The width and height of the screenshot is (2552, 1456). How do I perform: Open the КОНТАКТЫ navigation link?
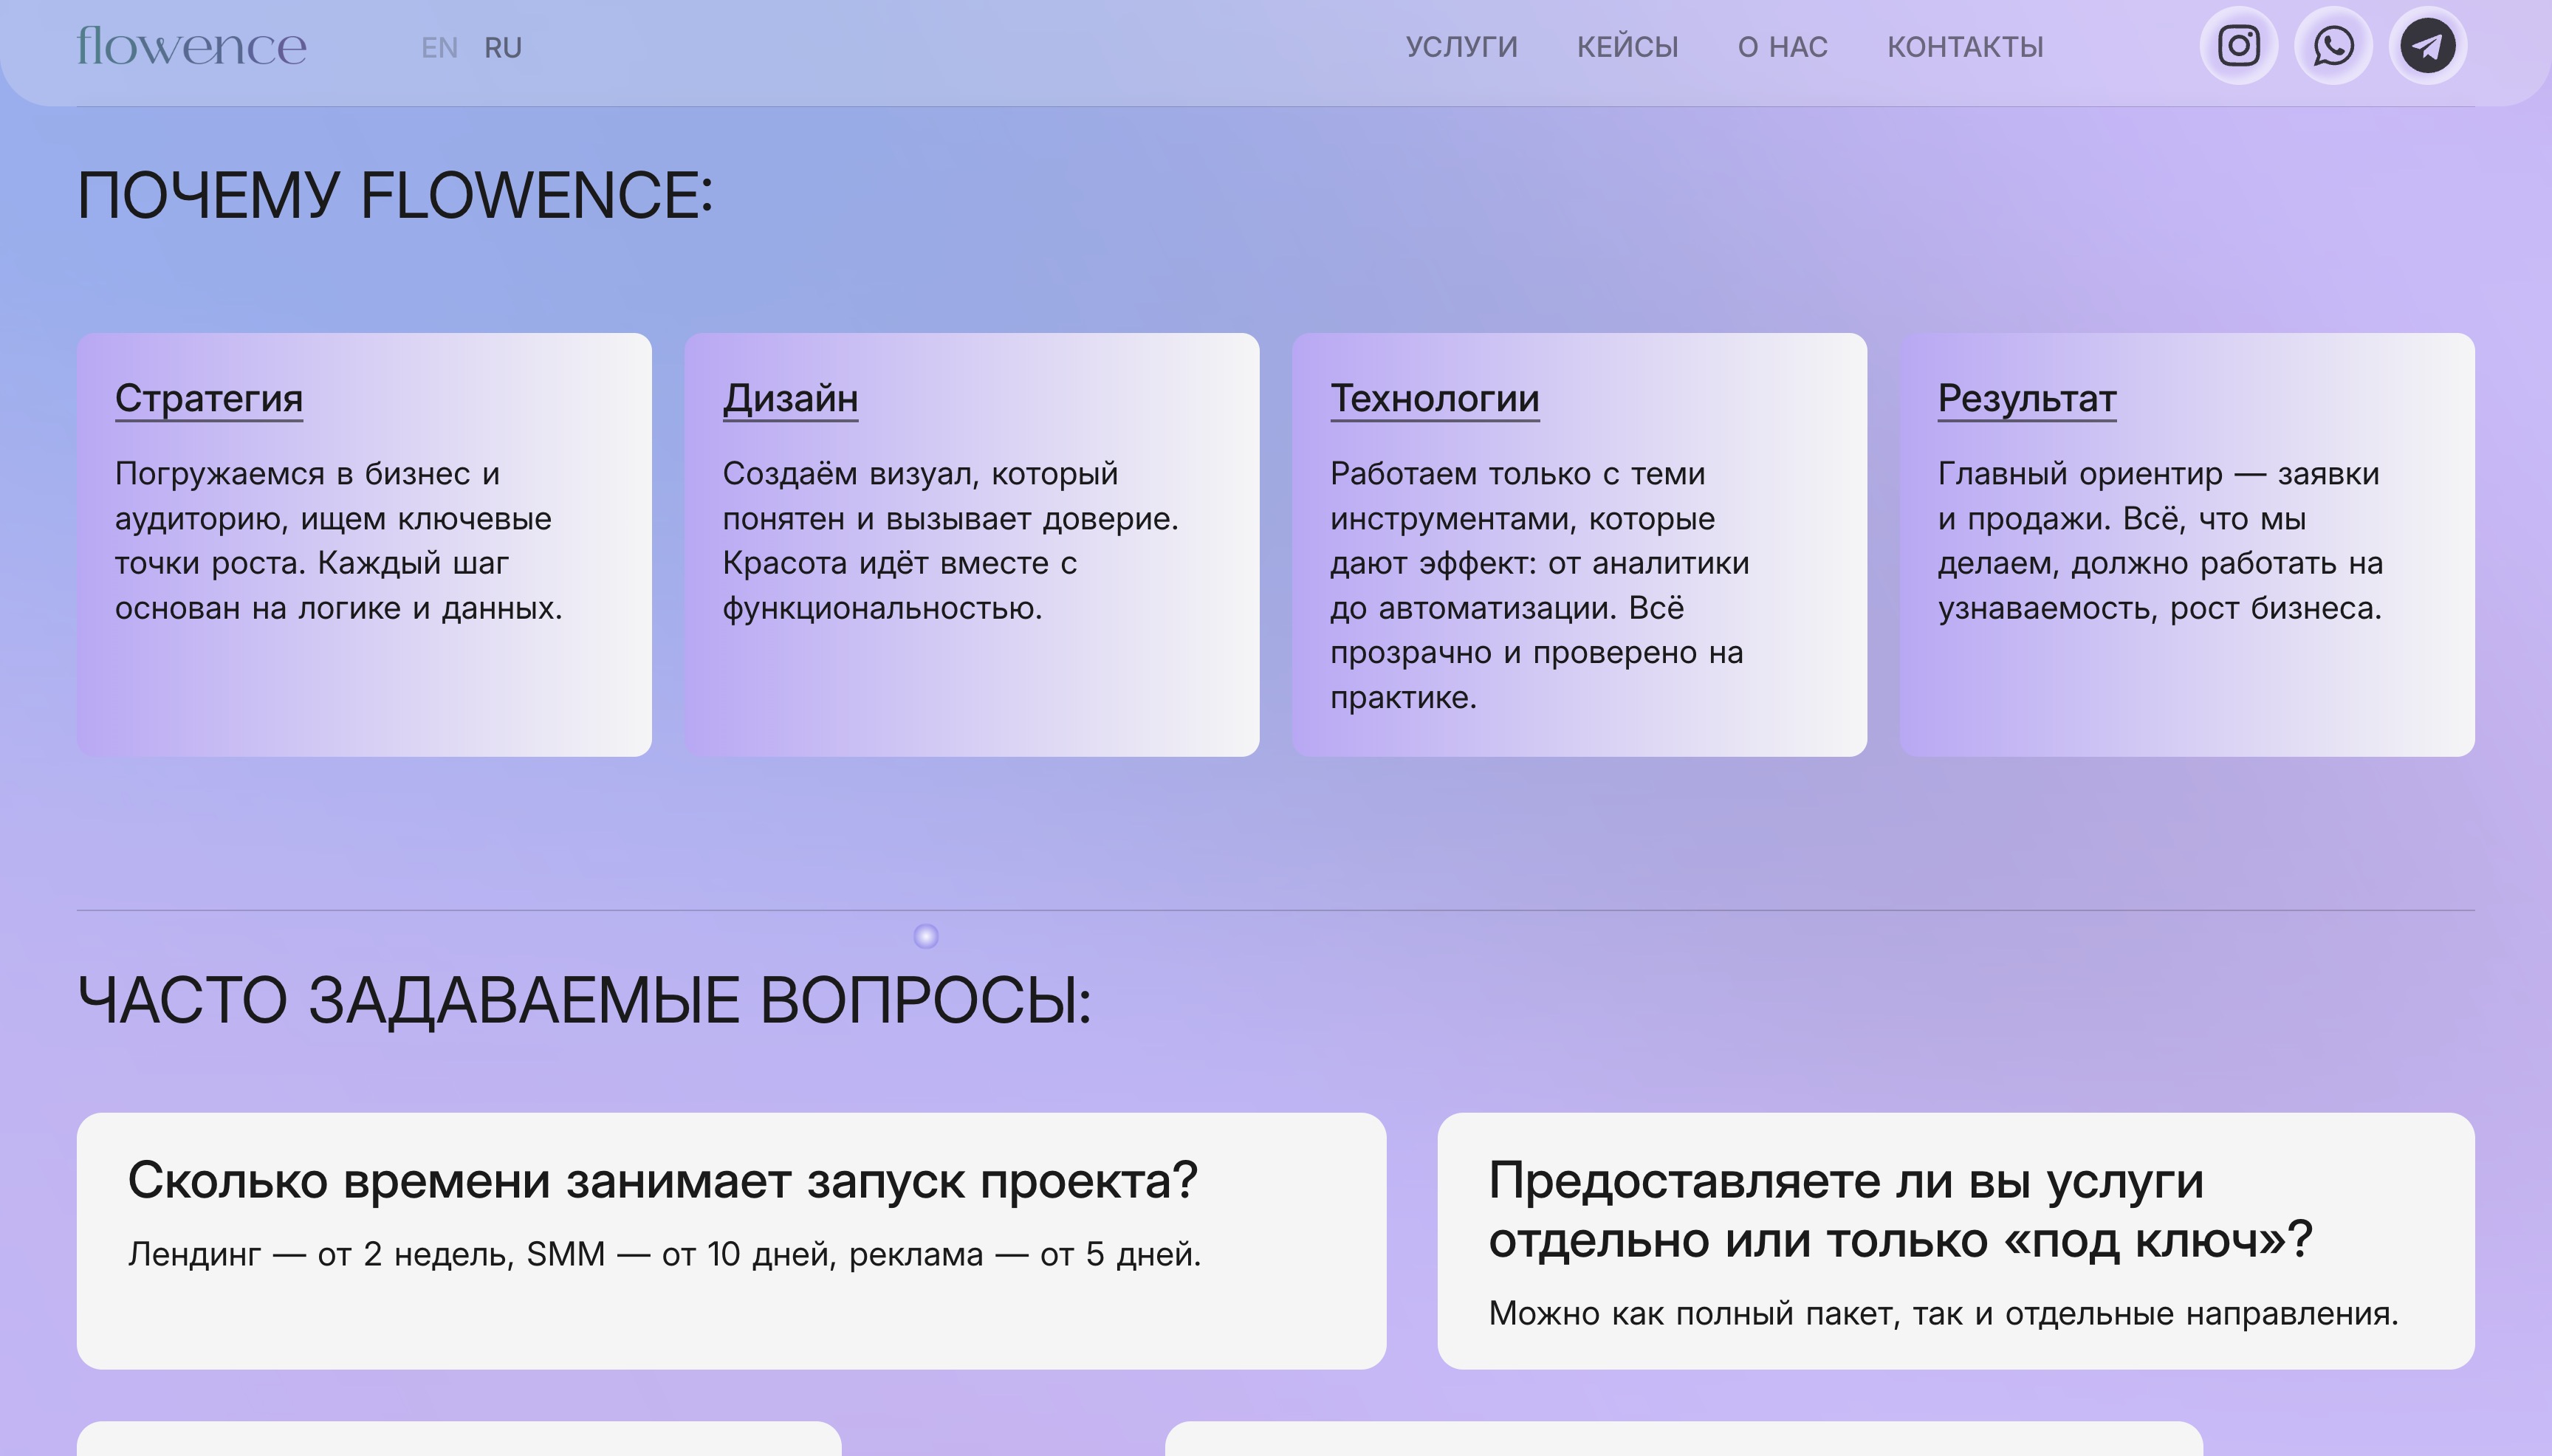pyautogui.click(x=1965, y=47)
